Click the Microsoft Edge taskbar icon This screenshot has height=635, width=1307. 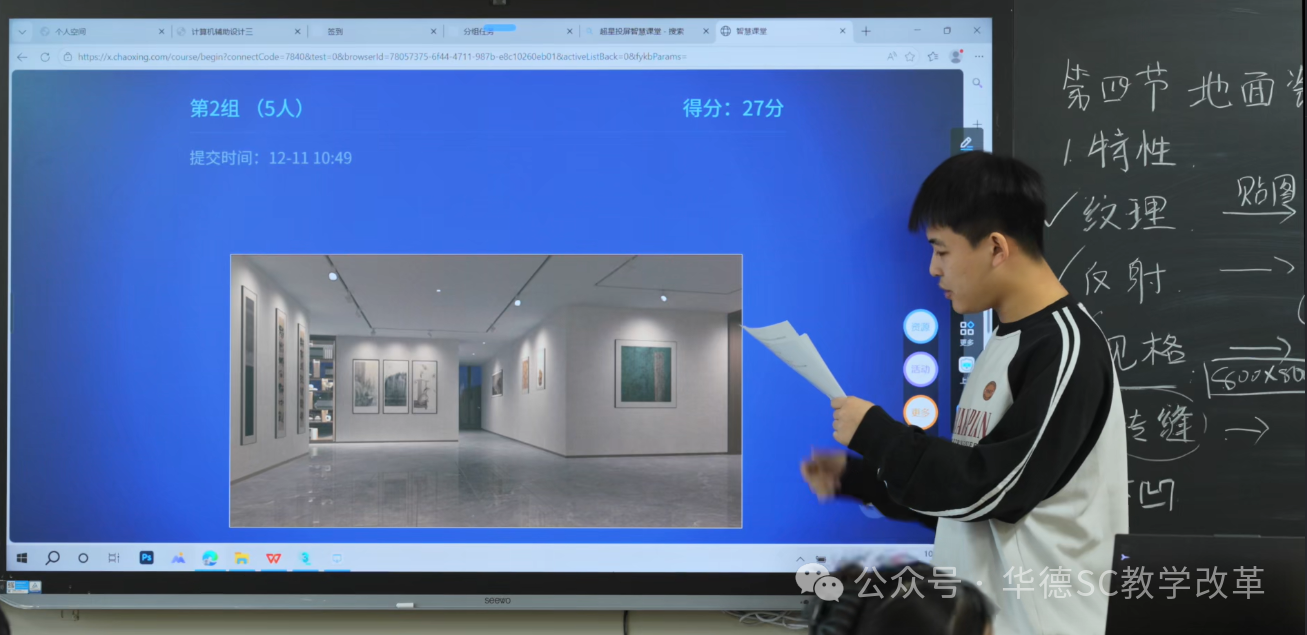(x=209, y=557)
